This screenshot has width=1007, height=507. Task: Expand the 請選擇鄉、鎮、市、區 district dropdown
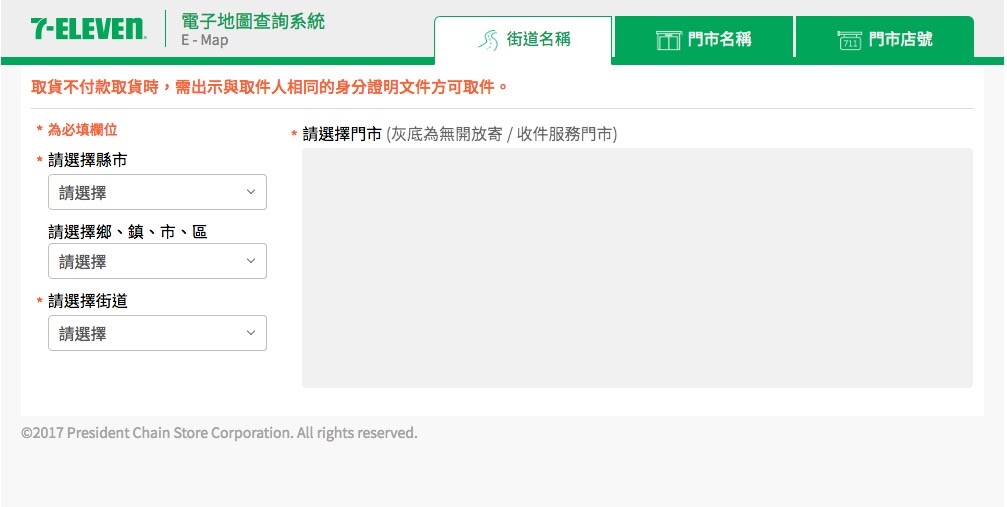157,261
